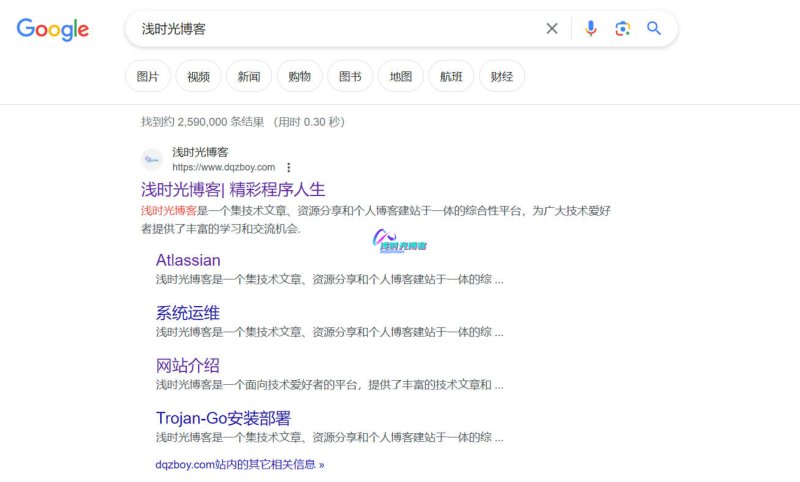
Task: Open Google Lens image search
Action: pyautogui.click(x=622, y=29)
